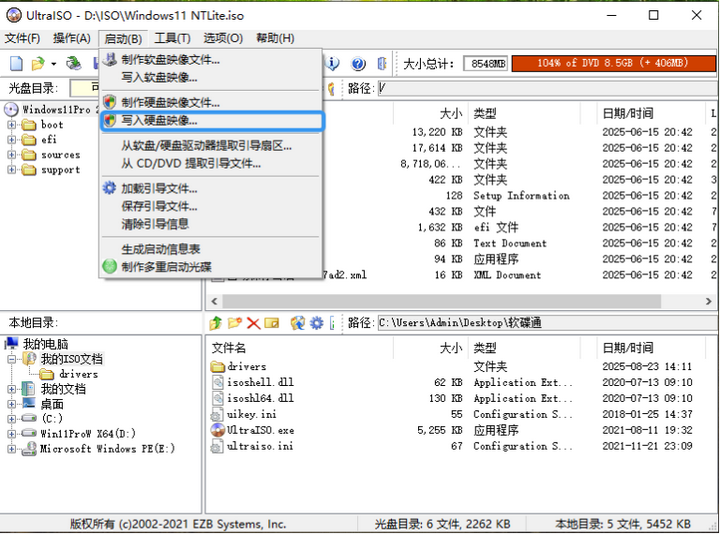720x534 pixels.
Task: Click the blue question-mark Help icon
Action: tap(358, 63)
